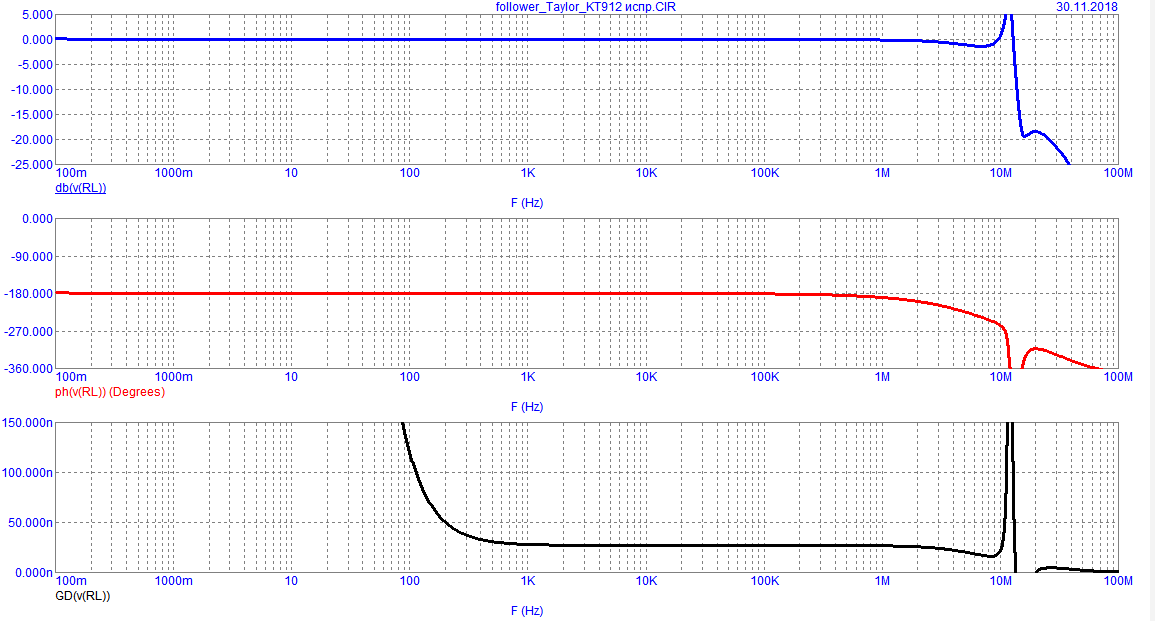Click the -90.000 phase axis value
Image resolution: width=1155 pixels, height=621 pixels.
[32, 256]
